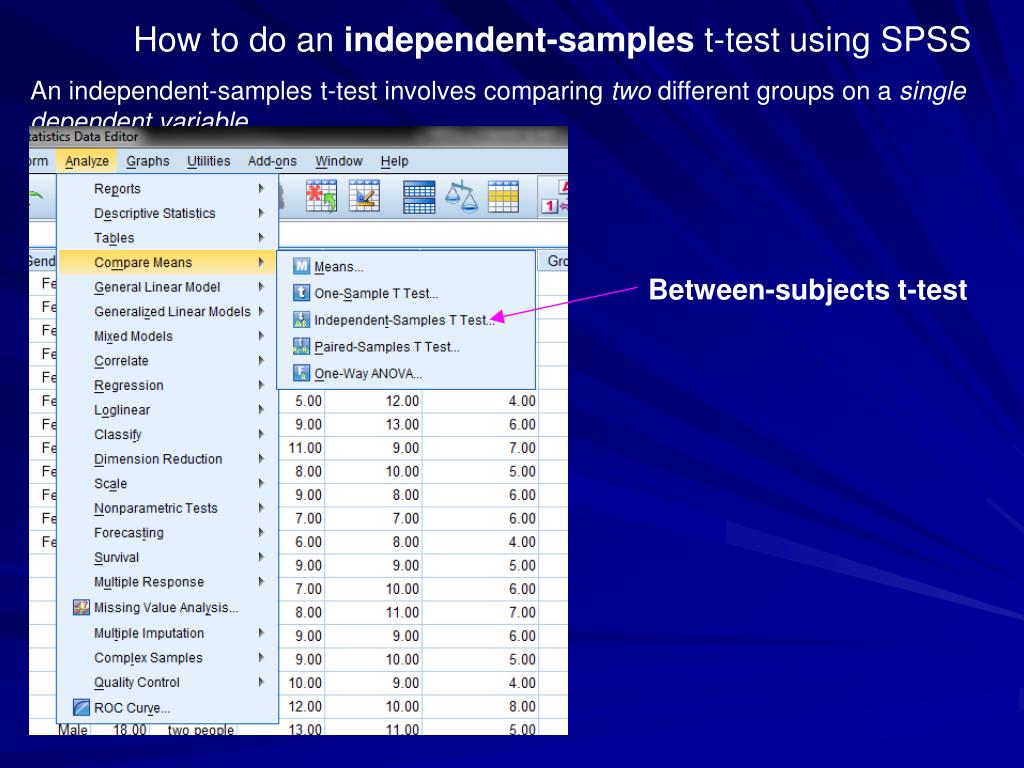This screenshot has width=1024, height=768.
Task: Select ROC Curve... menu entry
Action: (168, 708)
